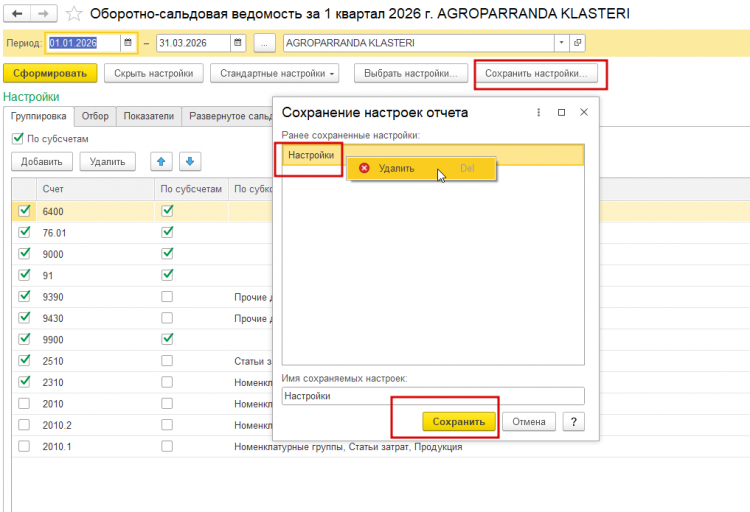Uncheck the inclusion checkbox for account 6400
Viewport: 750px width, 512px height.
click(24, 211)
